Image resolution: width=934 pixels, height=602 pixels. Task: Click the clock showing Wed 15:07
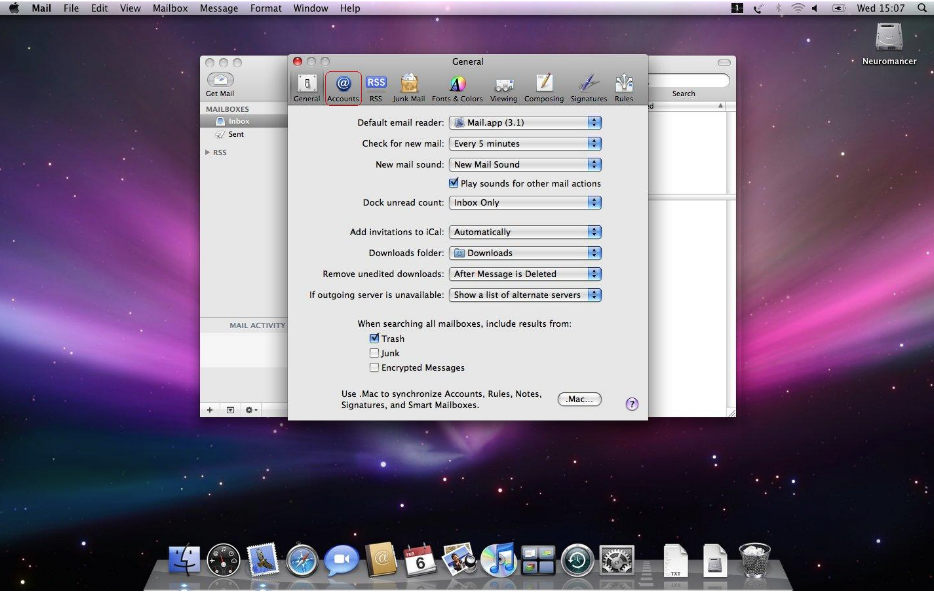[x=880, y=8]
